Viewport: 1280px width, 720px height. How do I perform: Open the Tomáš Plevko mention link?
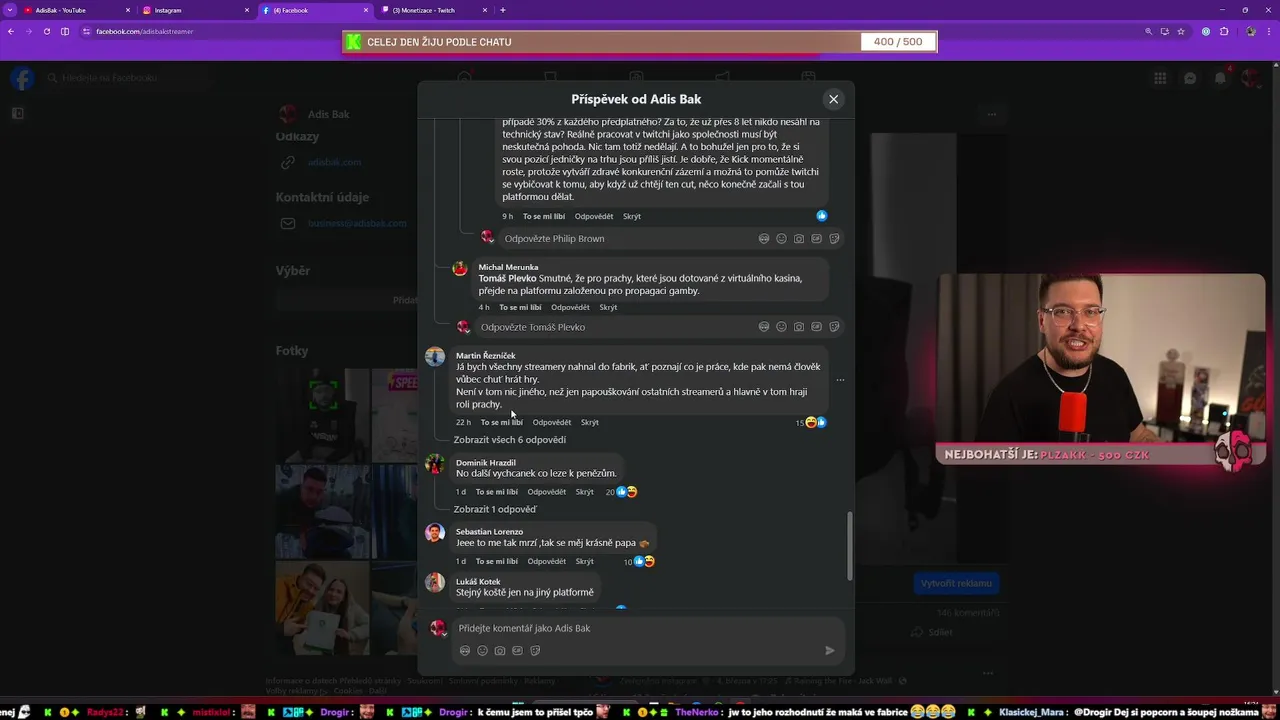(507, 278)
